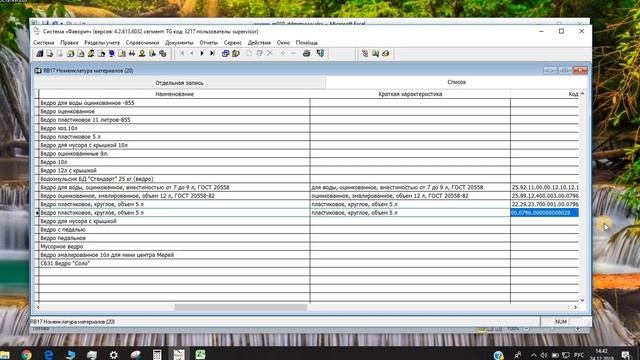Image resolution: width=640 pixels, height=360 pixels.
Task: Switch to the Отдельная запись tab
Action: 179,83
